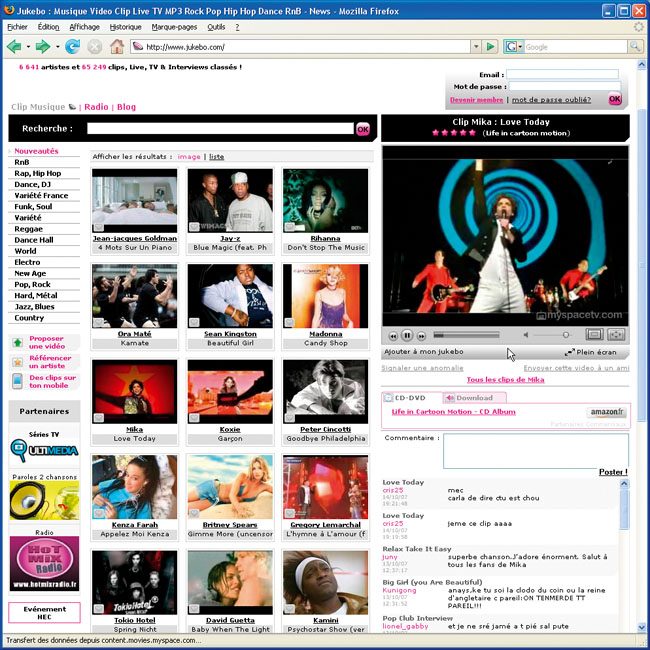
Task: Open the Radio section link
Action: pos(96,107)
